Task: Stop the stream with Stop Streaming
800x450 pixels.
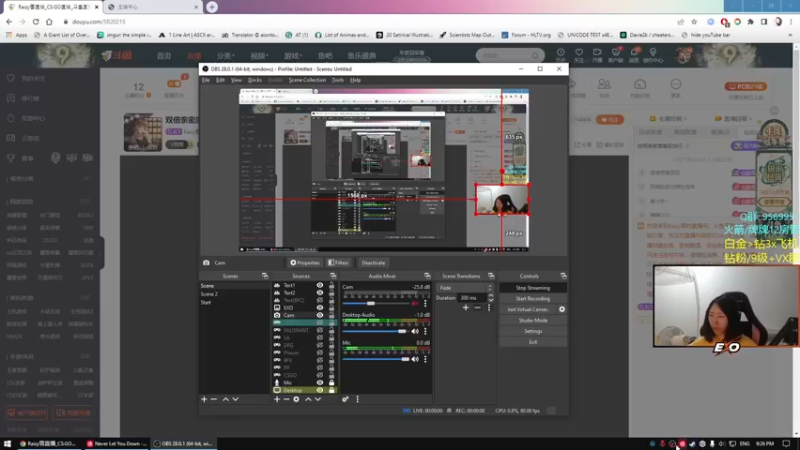Action: tap(533, 288)
